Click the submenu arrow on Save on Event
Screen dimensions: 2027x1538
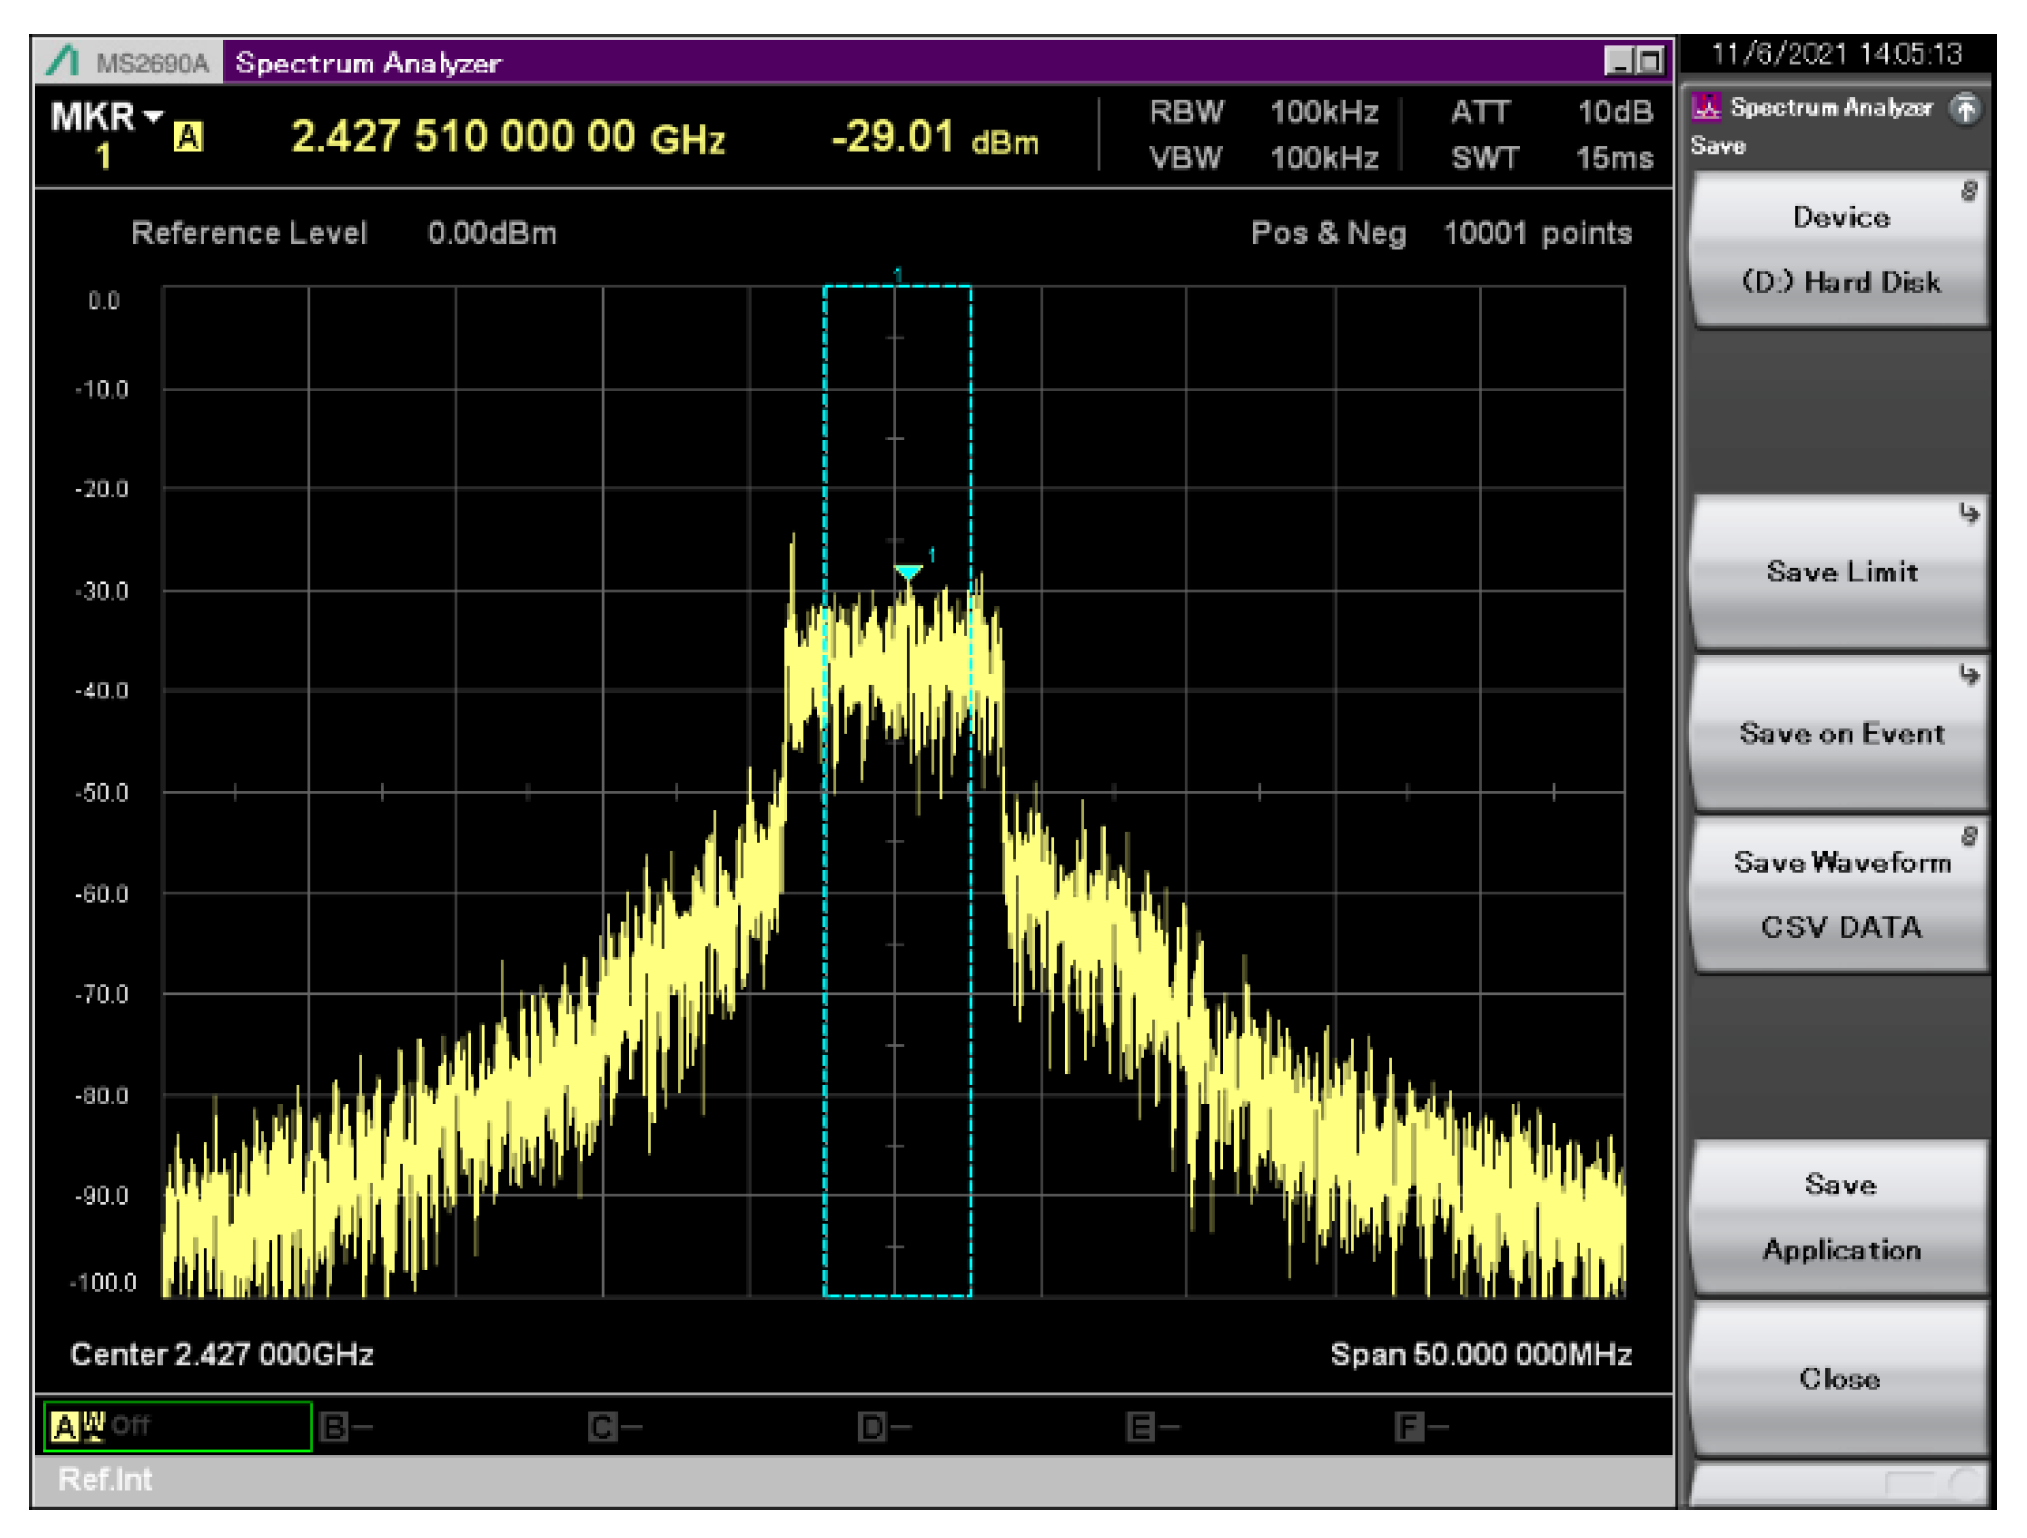tap(1968, 675)
